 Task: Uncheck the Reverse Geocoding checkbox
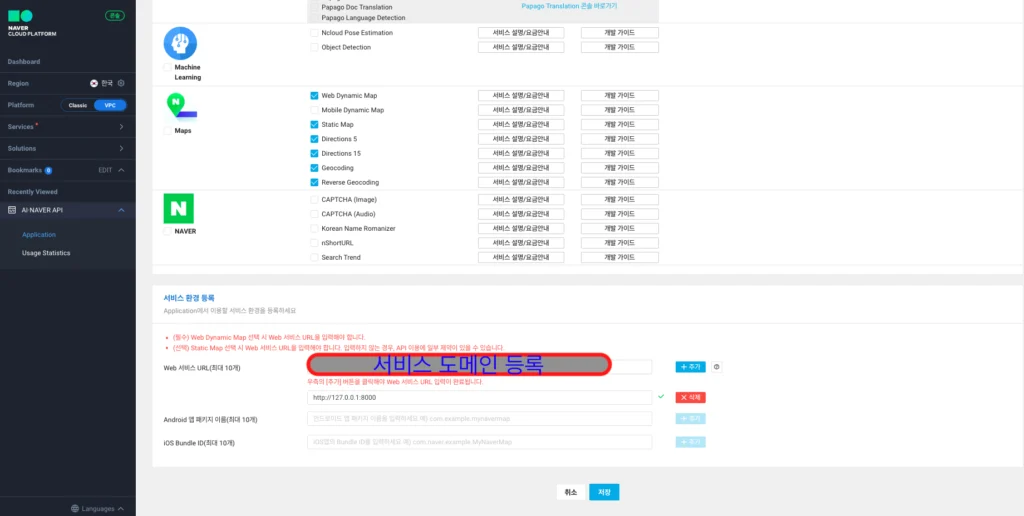[314, 182]
